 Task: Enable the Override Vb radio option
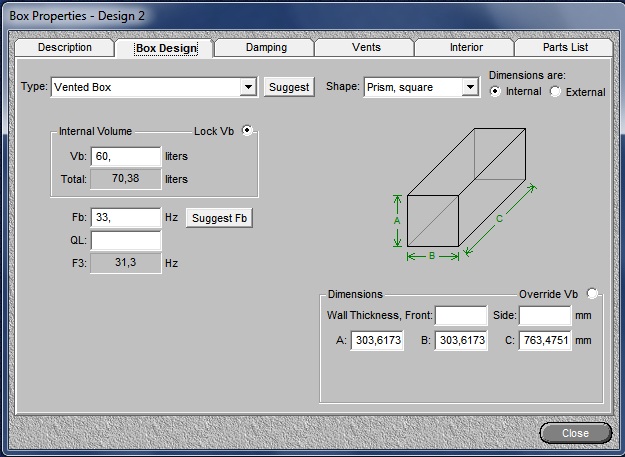tap(593, 294)
